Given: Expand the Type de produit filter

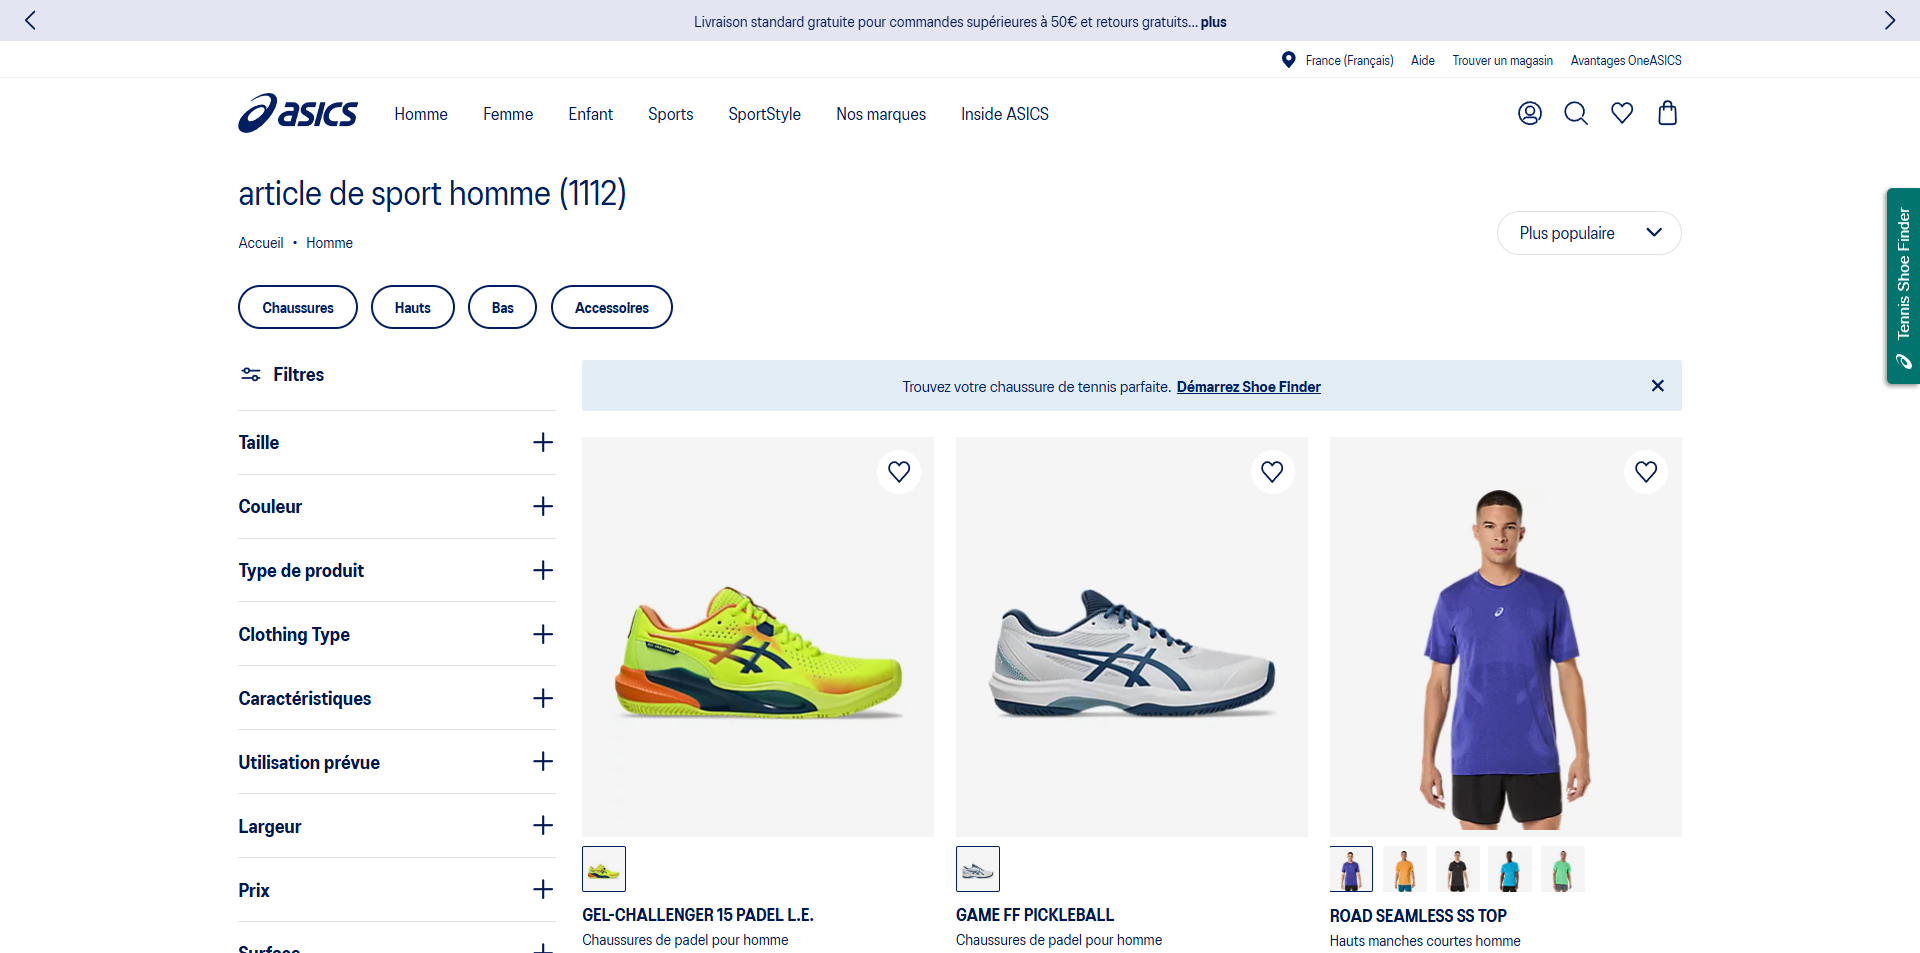Looking at the screenshot, I should click(x=396, y=570).
